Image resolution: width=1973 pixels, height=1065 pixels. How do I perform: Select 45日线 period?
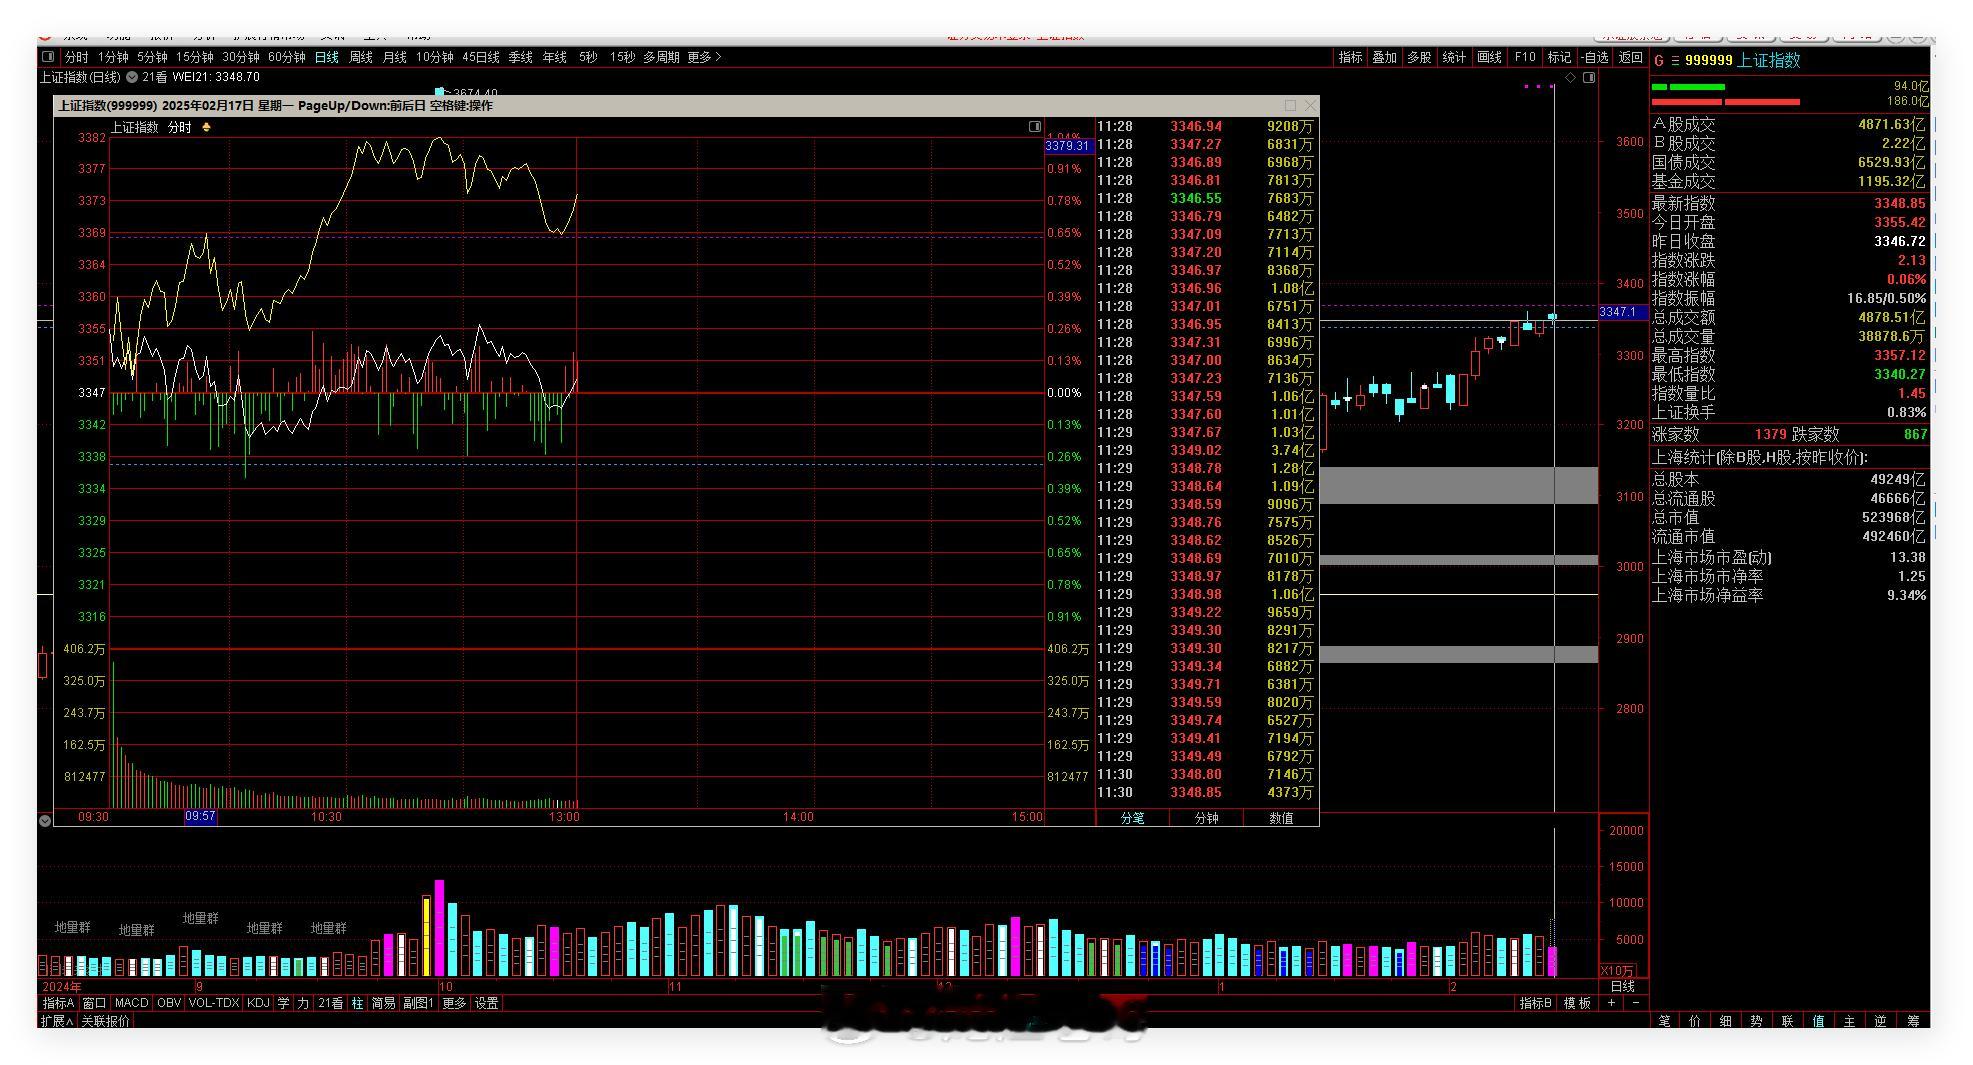481,57
